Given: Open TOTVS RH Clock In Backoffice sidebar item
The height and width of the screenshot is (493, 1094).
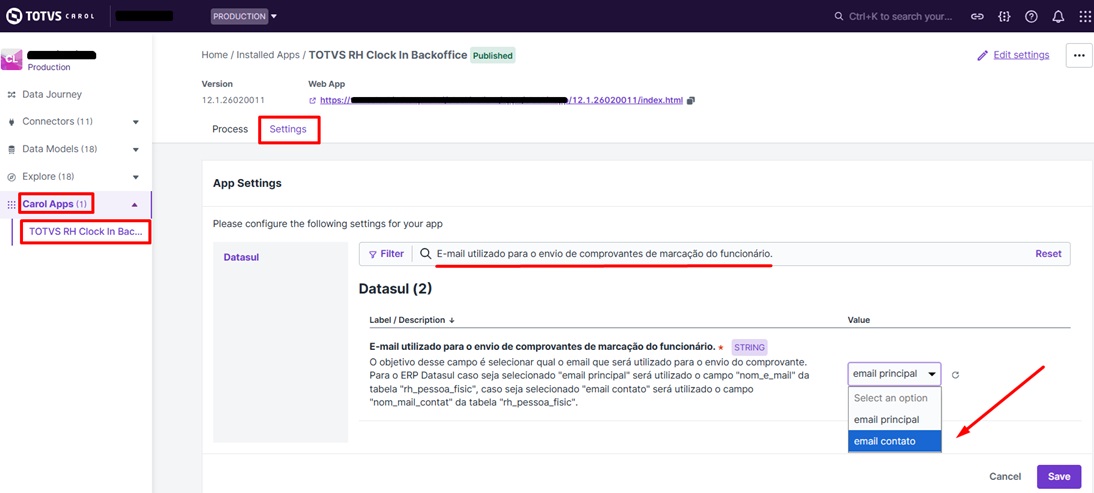Looking at the screenshot, I should point(86,232).
